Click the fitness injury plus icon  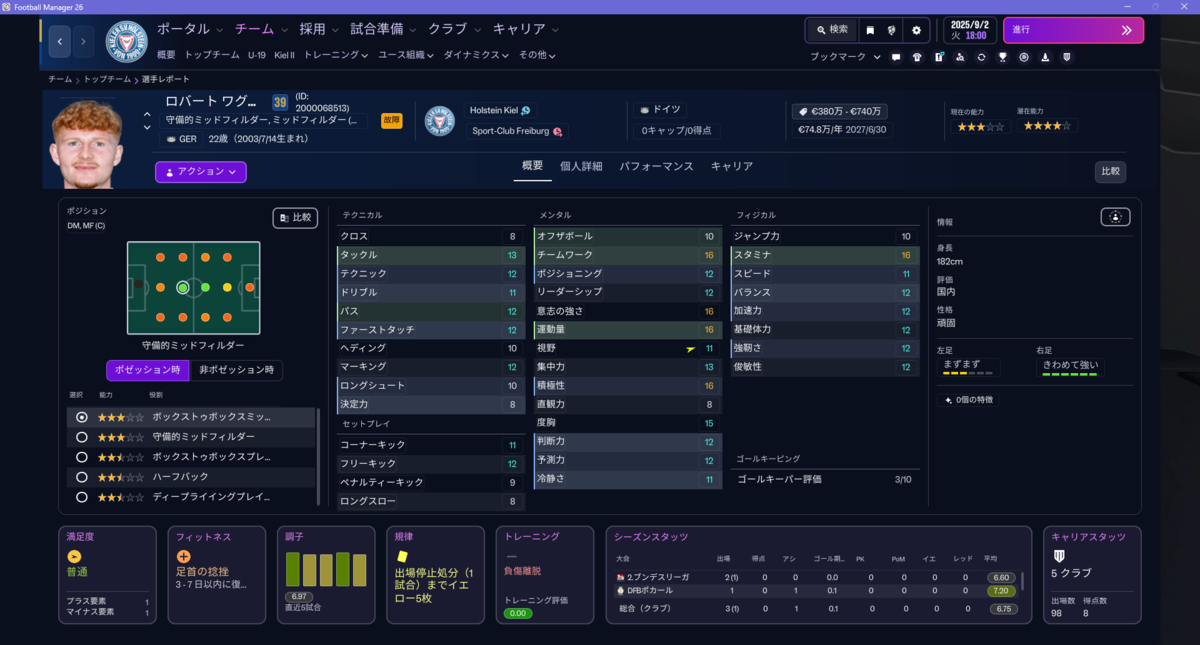(183, 556)
